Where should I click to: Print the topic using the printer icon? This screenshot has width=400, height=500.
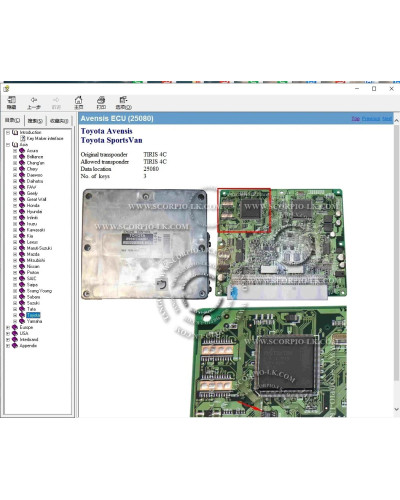(101, 100)
